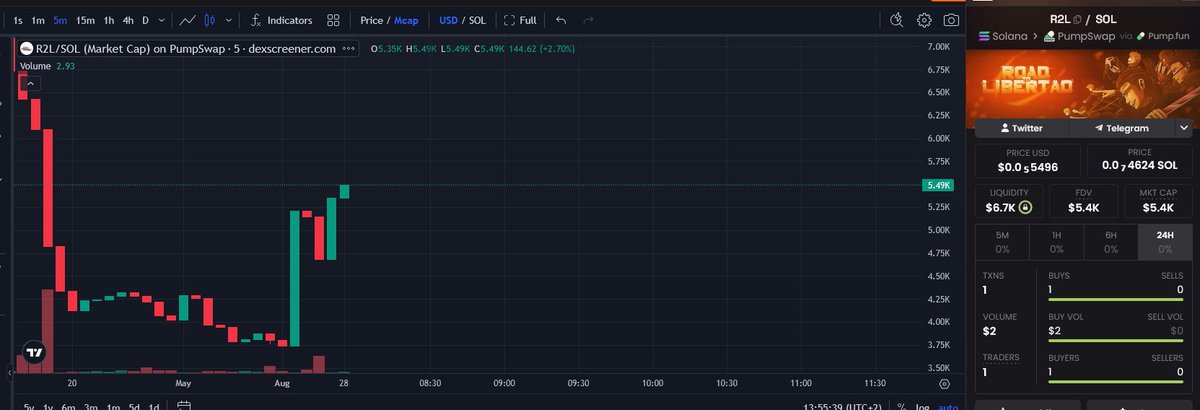This screenshot has width=1200, height=410.
Task: Toggle the percent scale
Action: 902,406
